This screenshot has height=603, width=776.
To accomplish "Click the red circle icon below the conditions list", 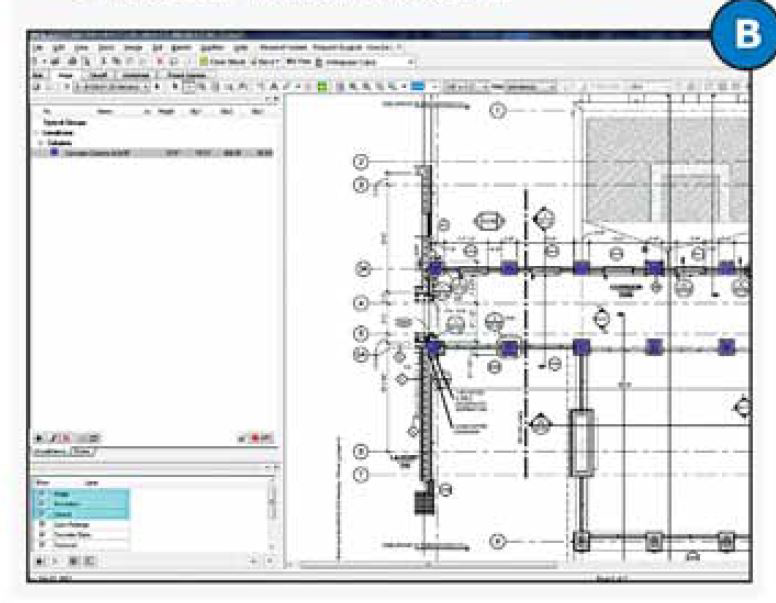I will click(x=256, y=438).
